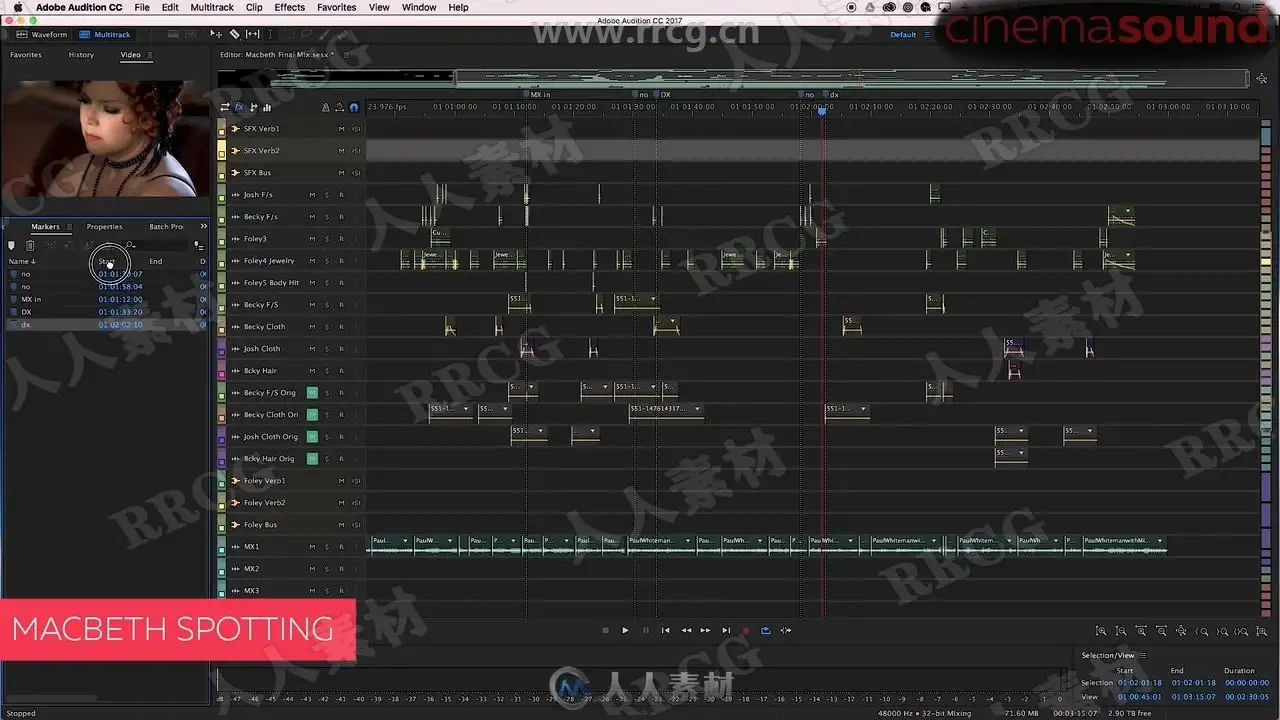Viewport: 1280px width, 720px height.
Task: Move playhead to previous marker
Action: (x=665, y=630)
